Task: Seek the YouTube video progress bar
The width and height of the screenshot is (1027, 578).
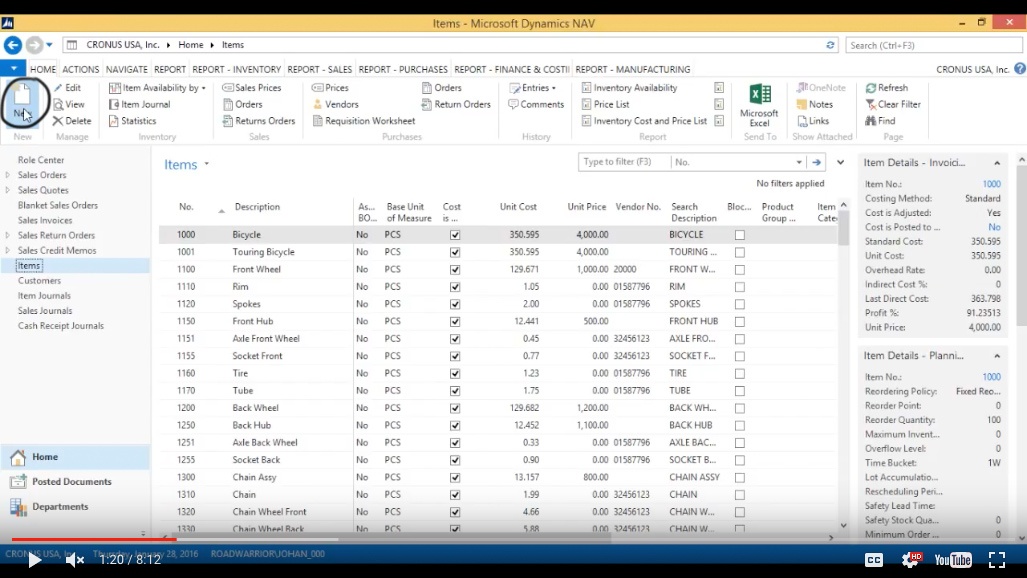Action: click(x=514, y=540)
